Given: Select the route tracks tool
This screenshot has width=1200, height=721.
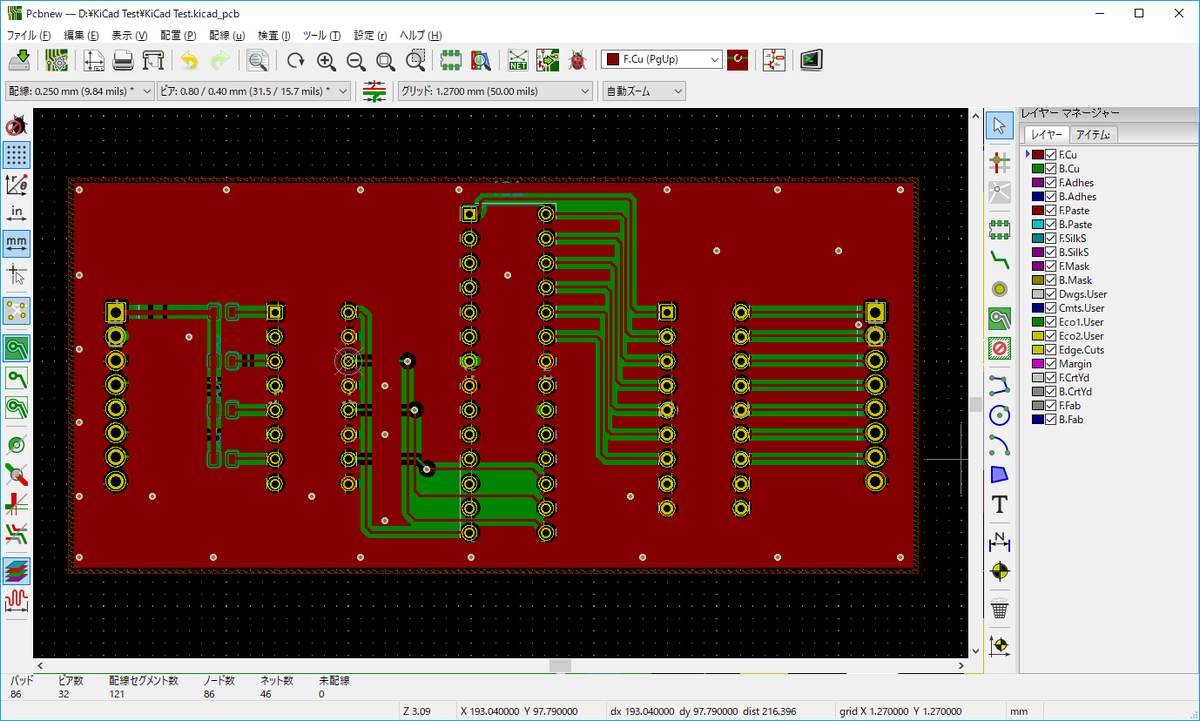Looking at the screenshot, I should pos(999,259).
